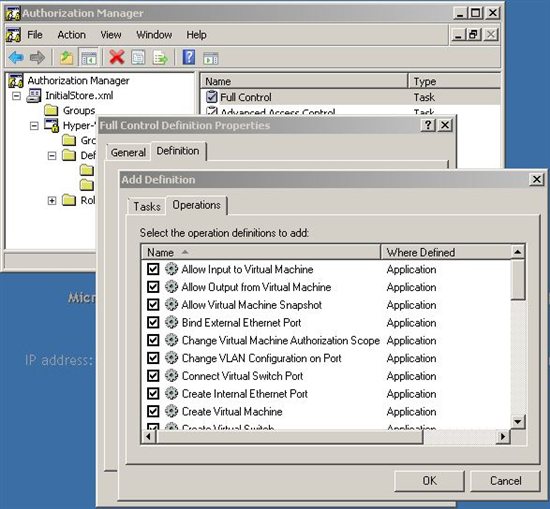Click the Export List toolbar icon
Viewport: 550px width, 509px height.
160,58
